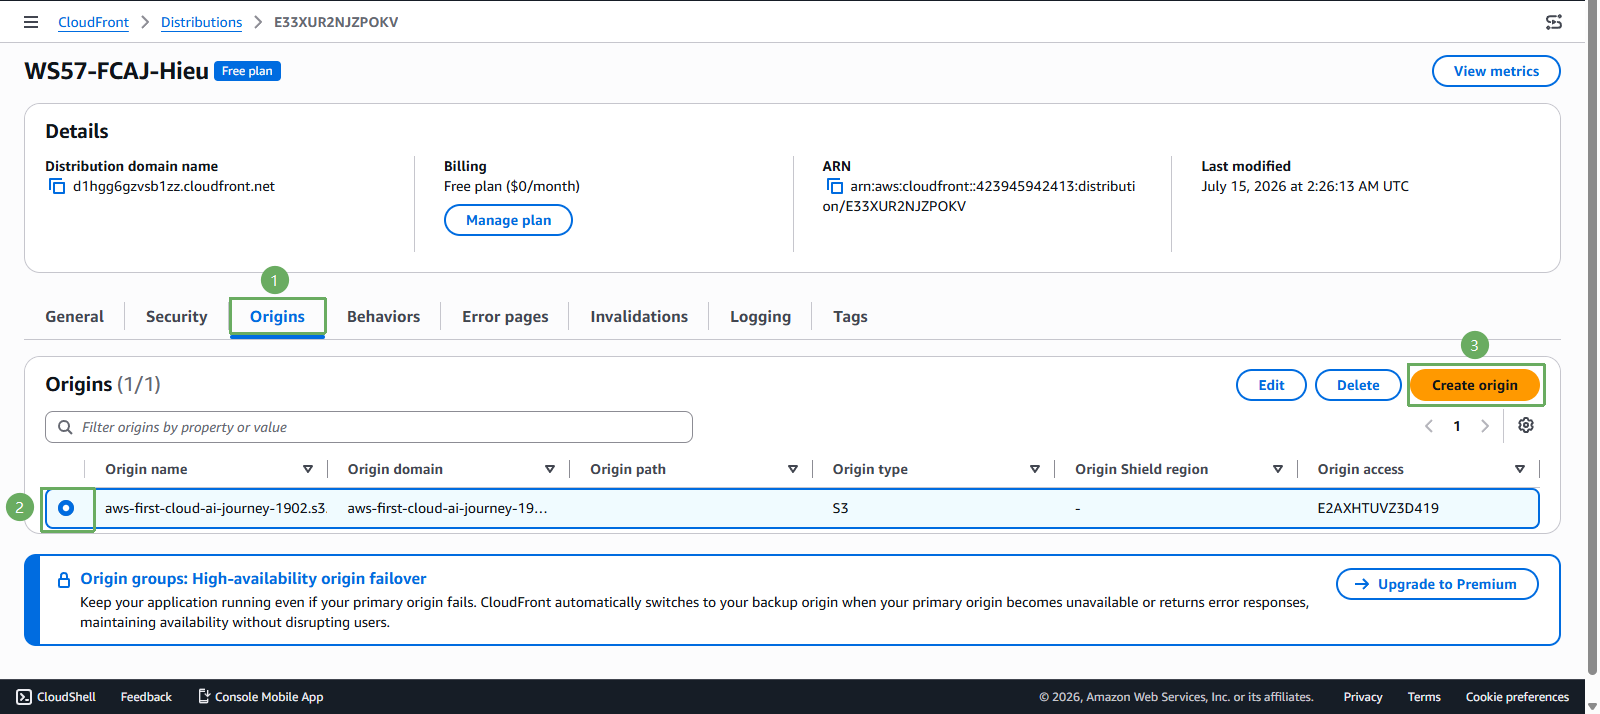Sort by Origin access column arrow
This screenshot has height=714, width=1600.
pyautogui.click(x=1520, y=469)
